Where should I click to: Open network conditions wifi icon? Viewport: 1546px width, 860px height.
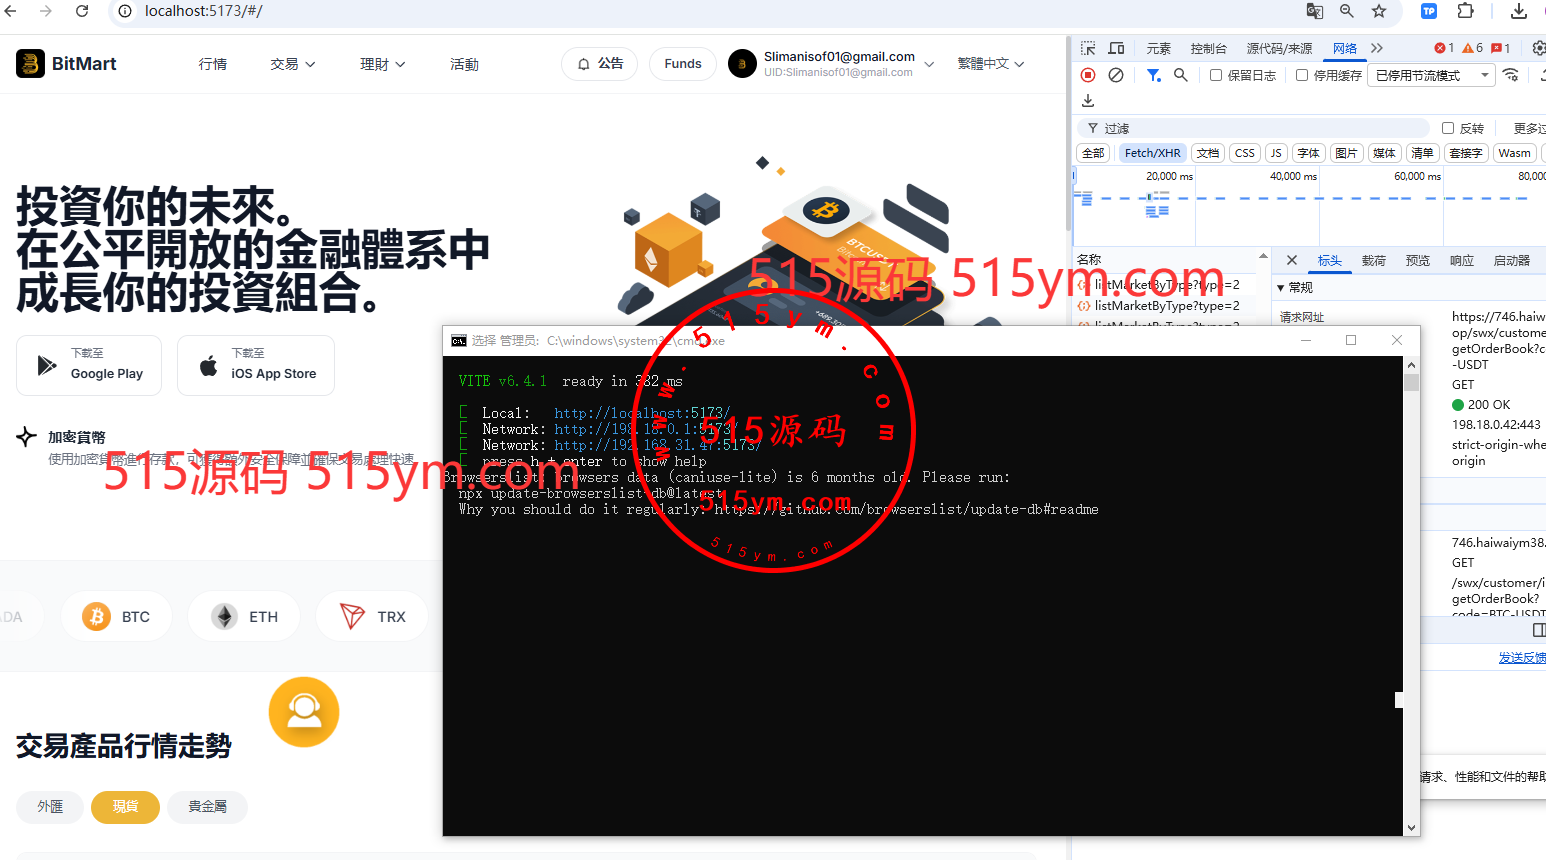click(x=1511, y=75)
